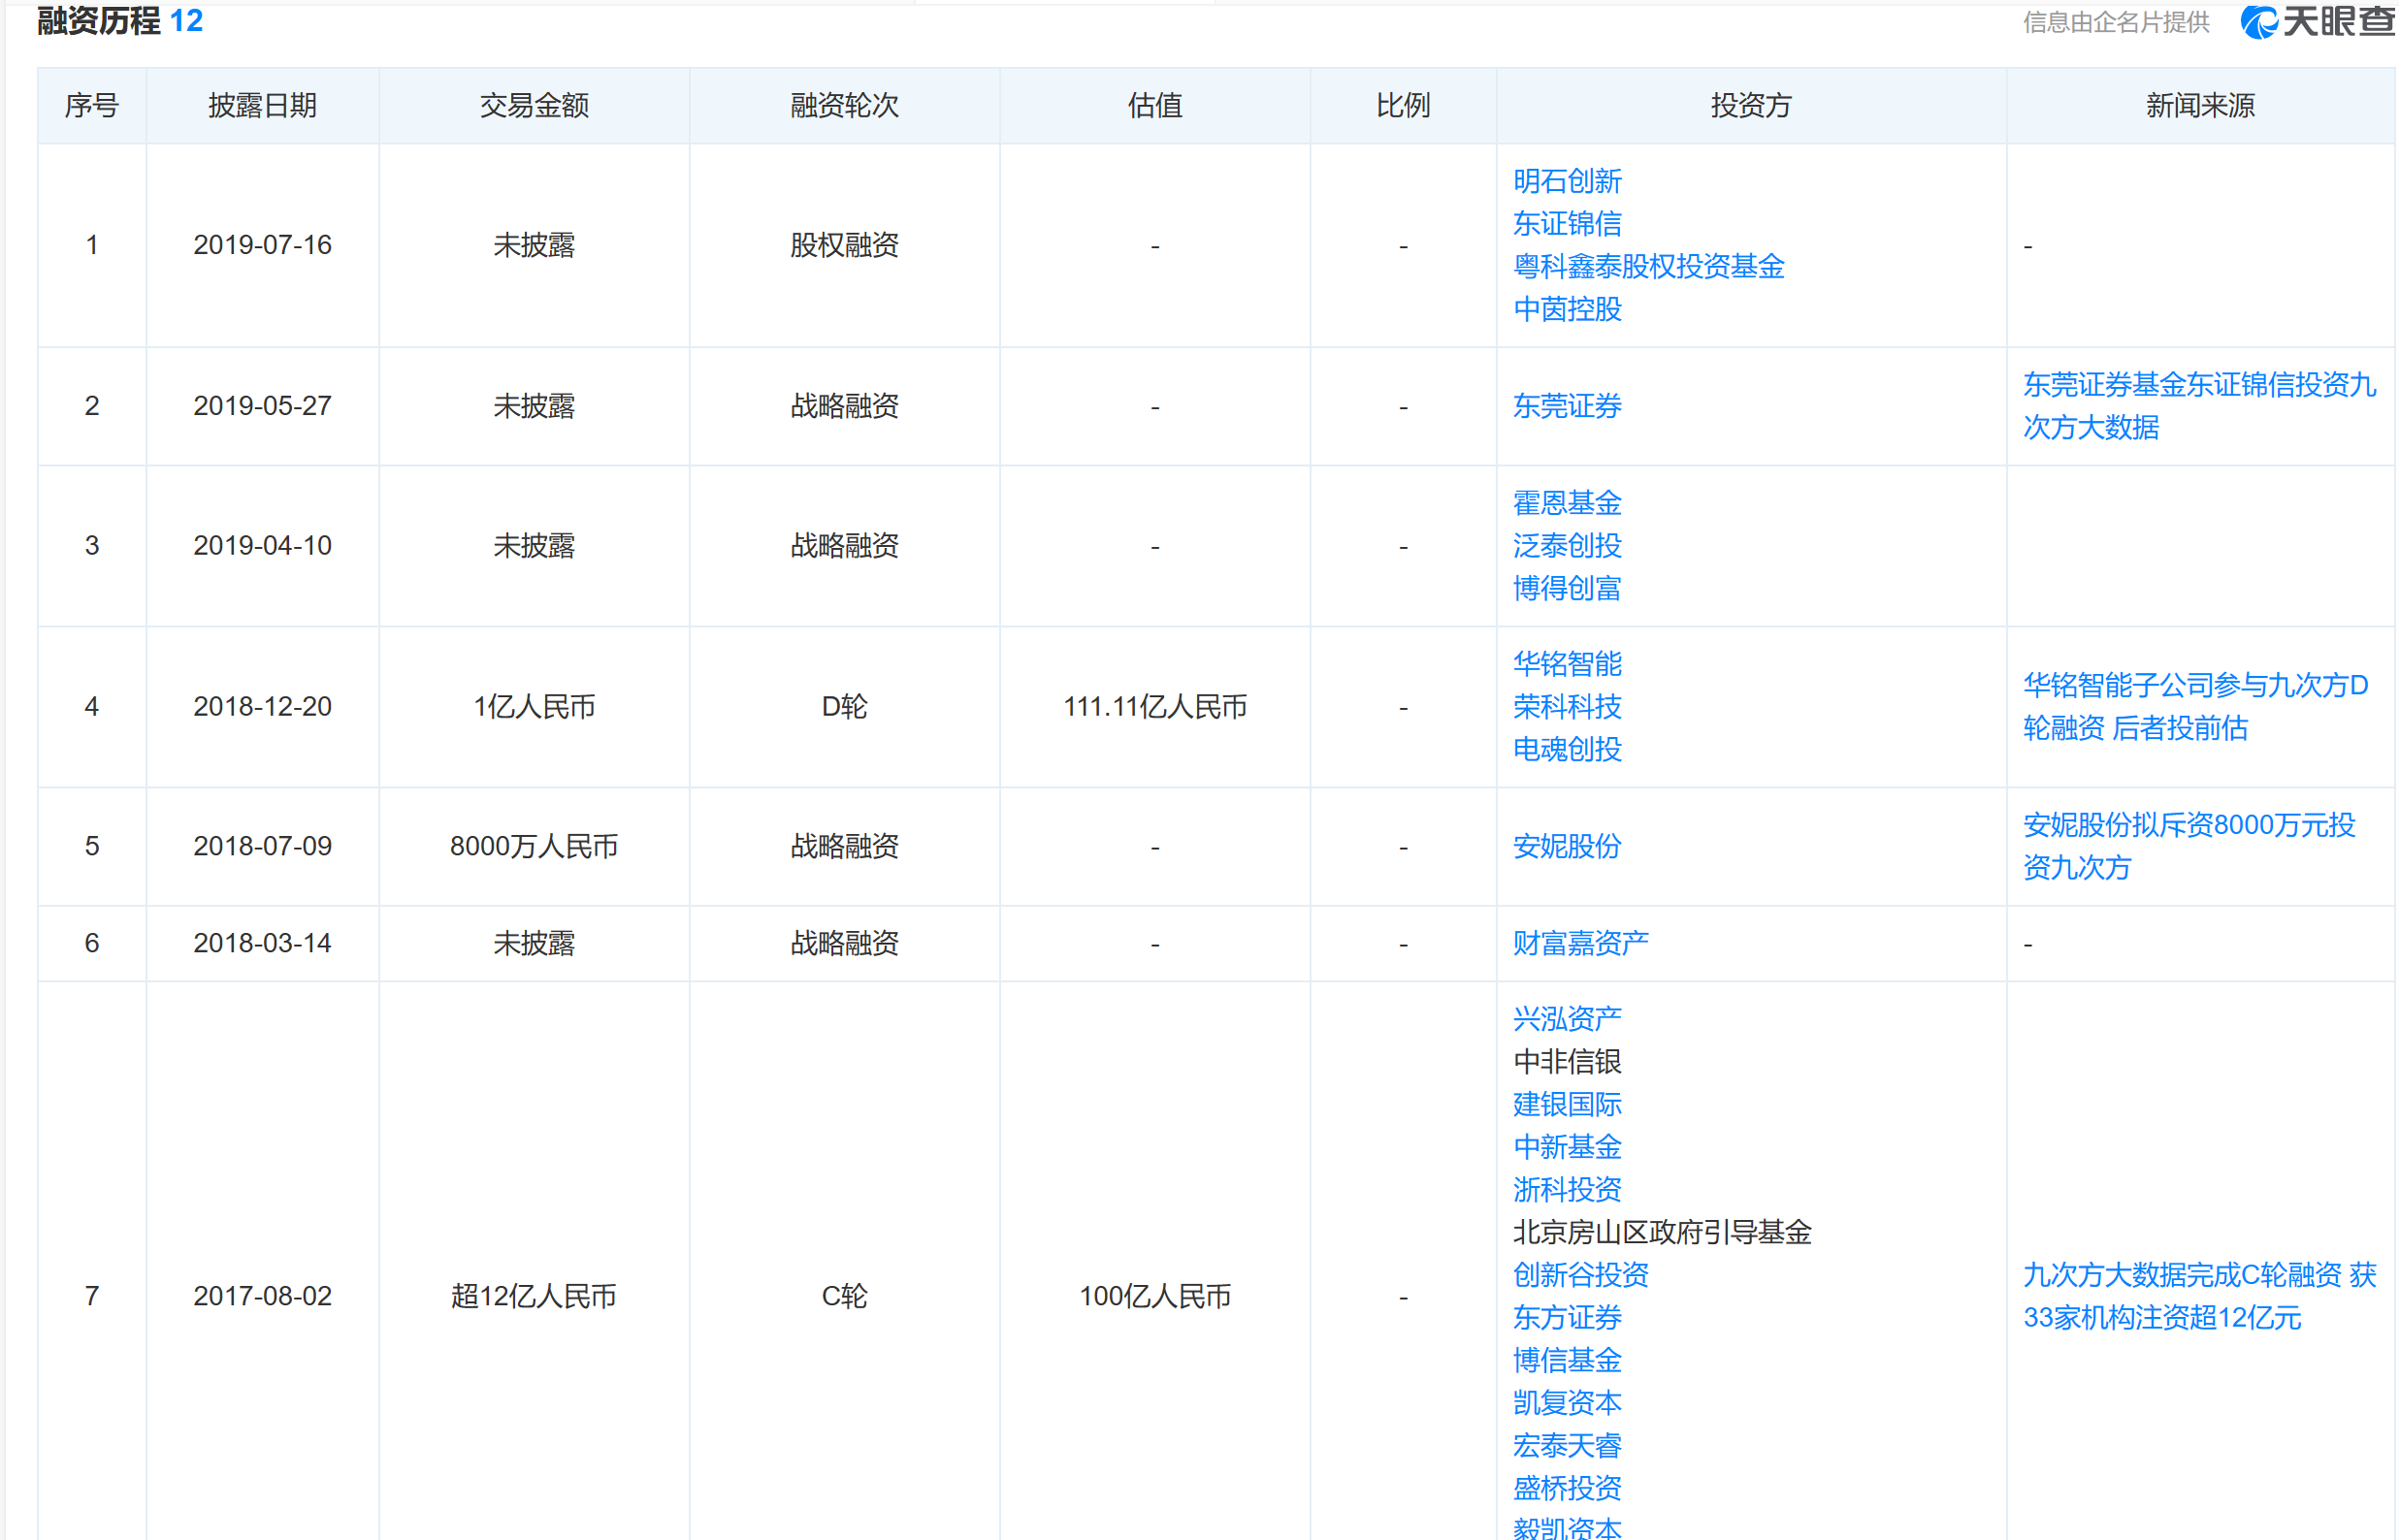Viewport: 2399px width, 1540px height.
Task: Click investor text 中非信银
Action: [x=1567, y=1062]
